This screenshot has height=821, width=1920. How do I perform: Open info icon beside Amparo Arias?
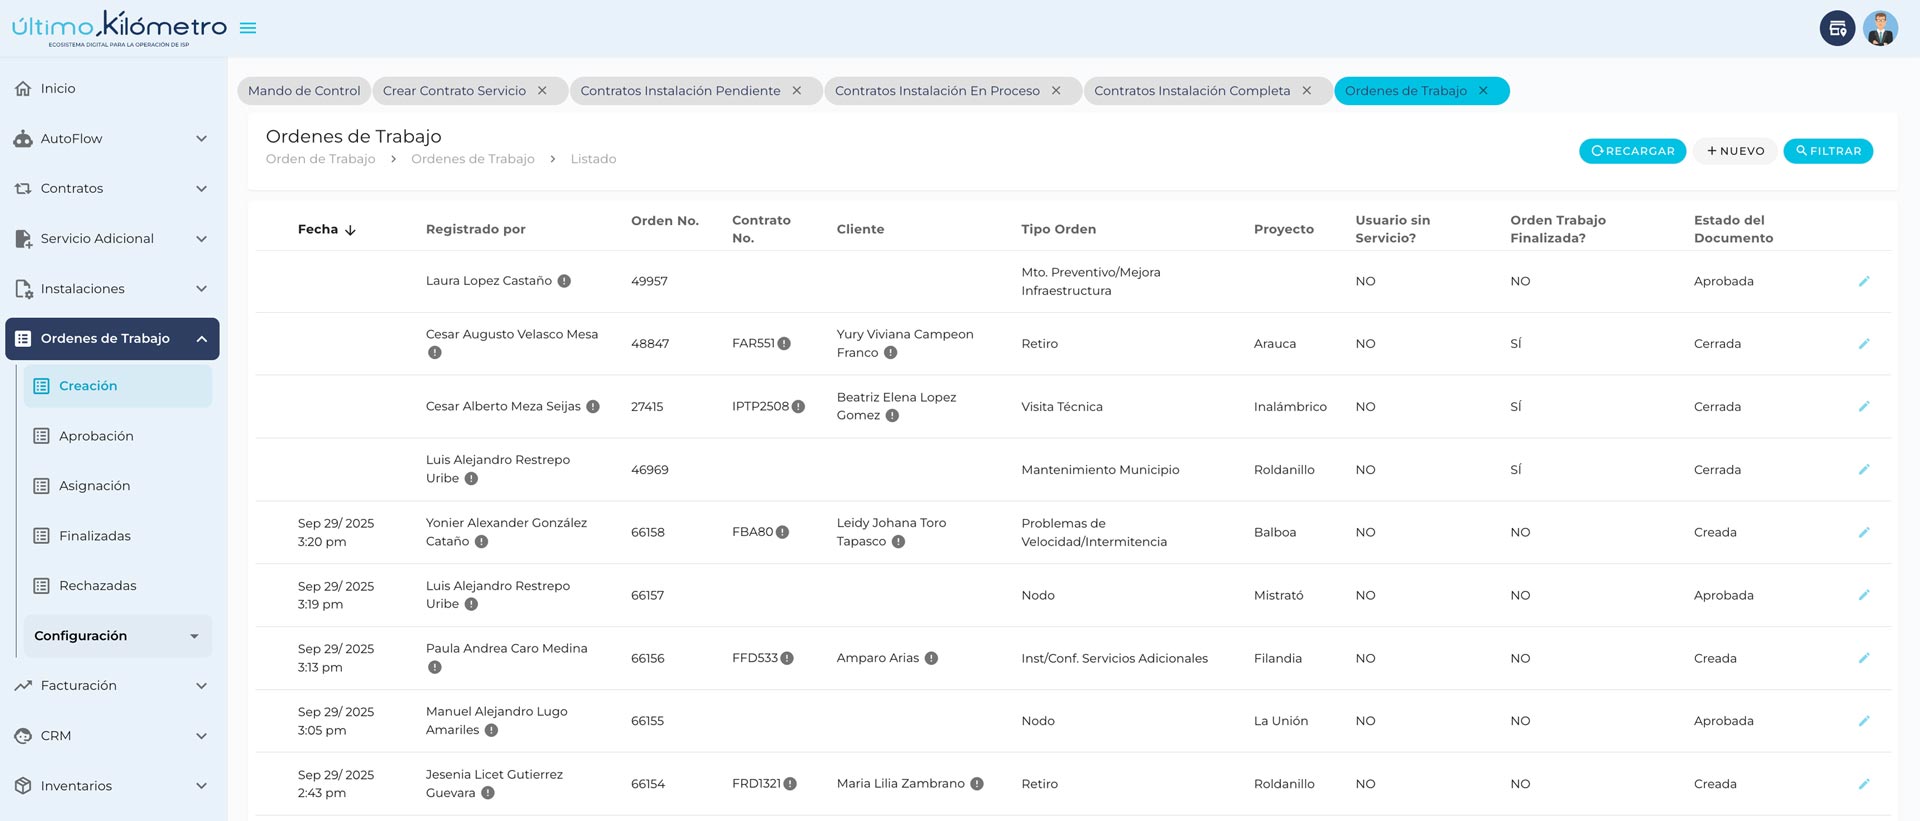tap(931, 659)
